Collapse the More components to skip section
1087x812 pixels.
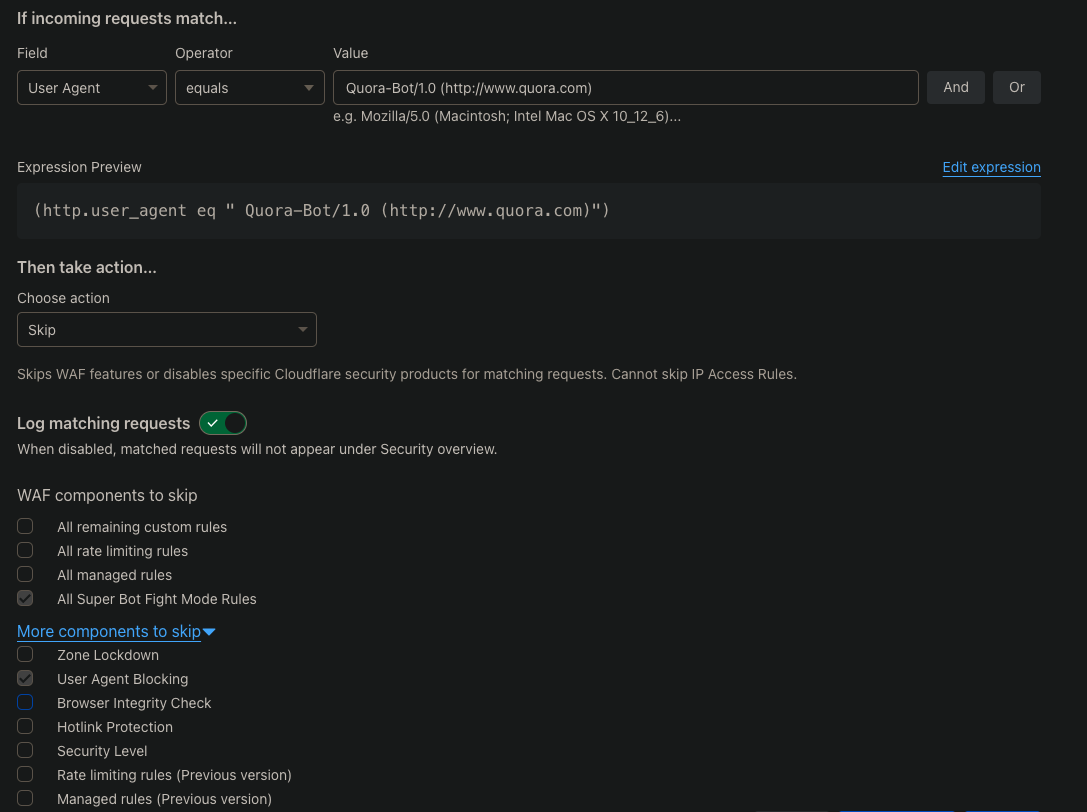(108, 631)
